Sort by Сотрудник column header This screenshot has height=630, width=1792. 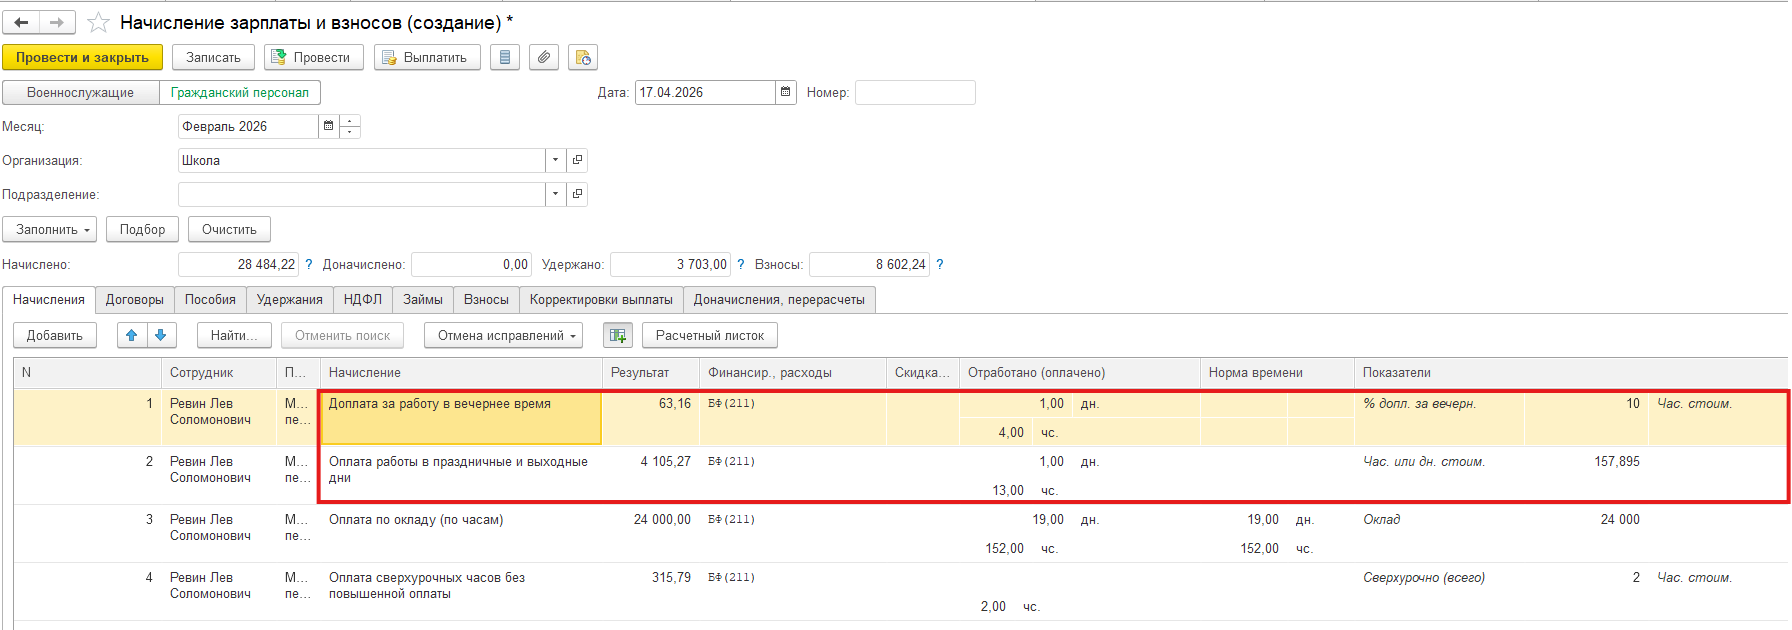[x=218, y=372]
